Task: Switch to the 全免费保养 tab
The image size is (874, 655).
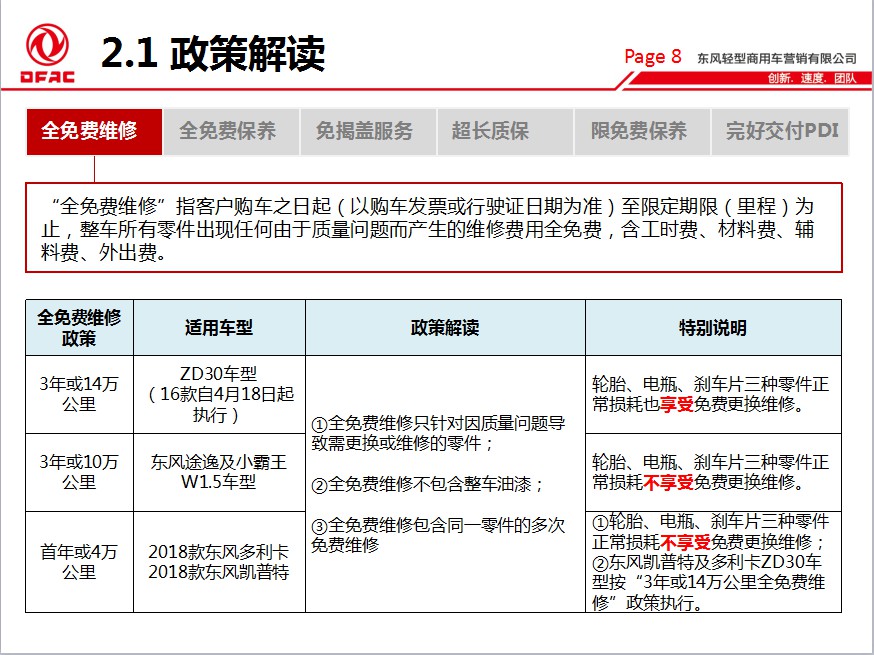Action: click(x=228, y=131)
